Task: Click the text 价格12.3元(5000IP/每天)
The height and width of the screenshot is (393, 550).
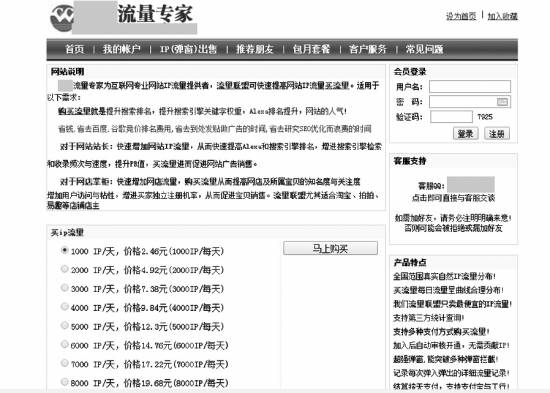Action: pos(174,327)
